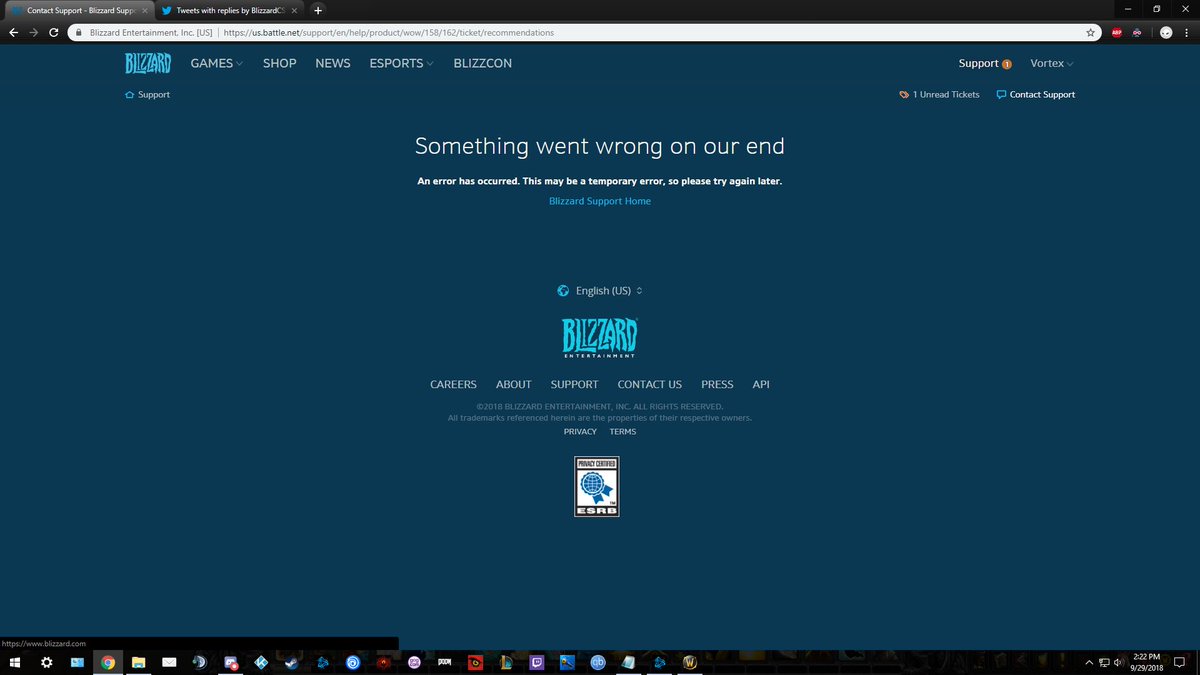Open the Chrome three-dot menu
Screen dimensions: 1200x675
pyautogui.click(x=1189, y=32)
